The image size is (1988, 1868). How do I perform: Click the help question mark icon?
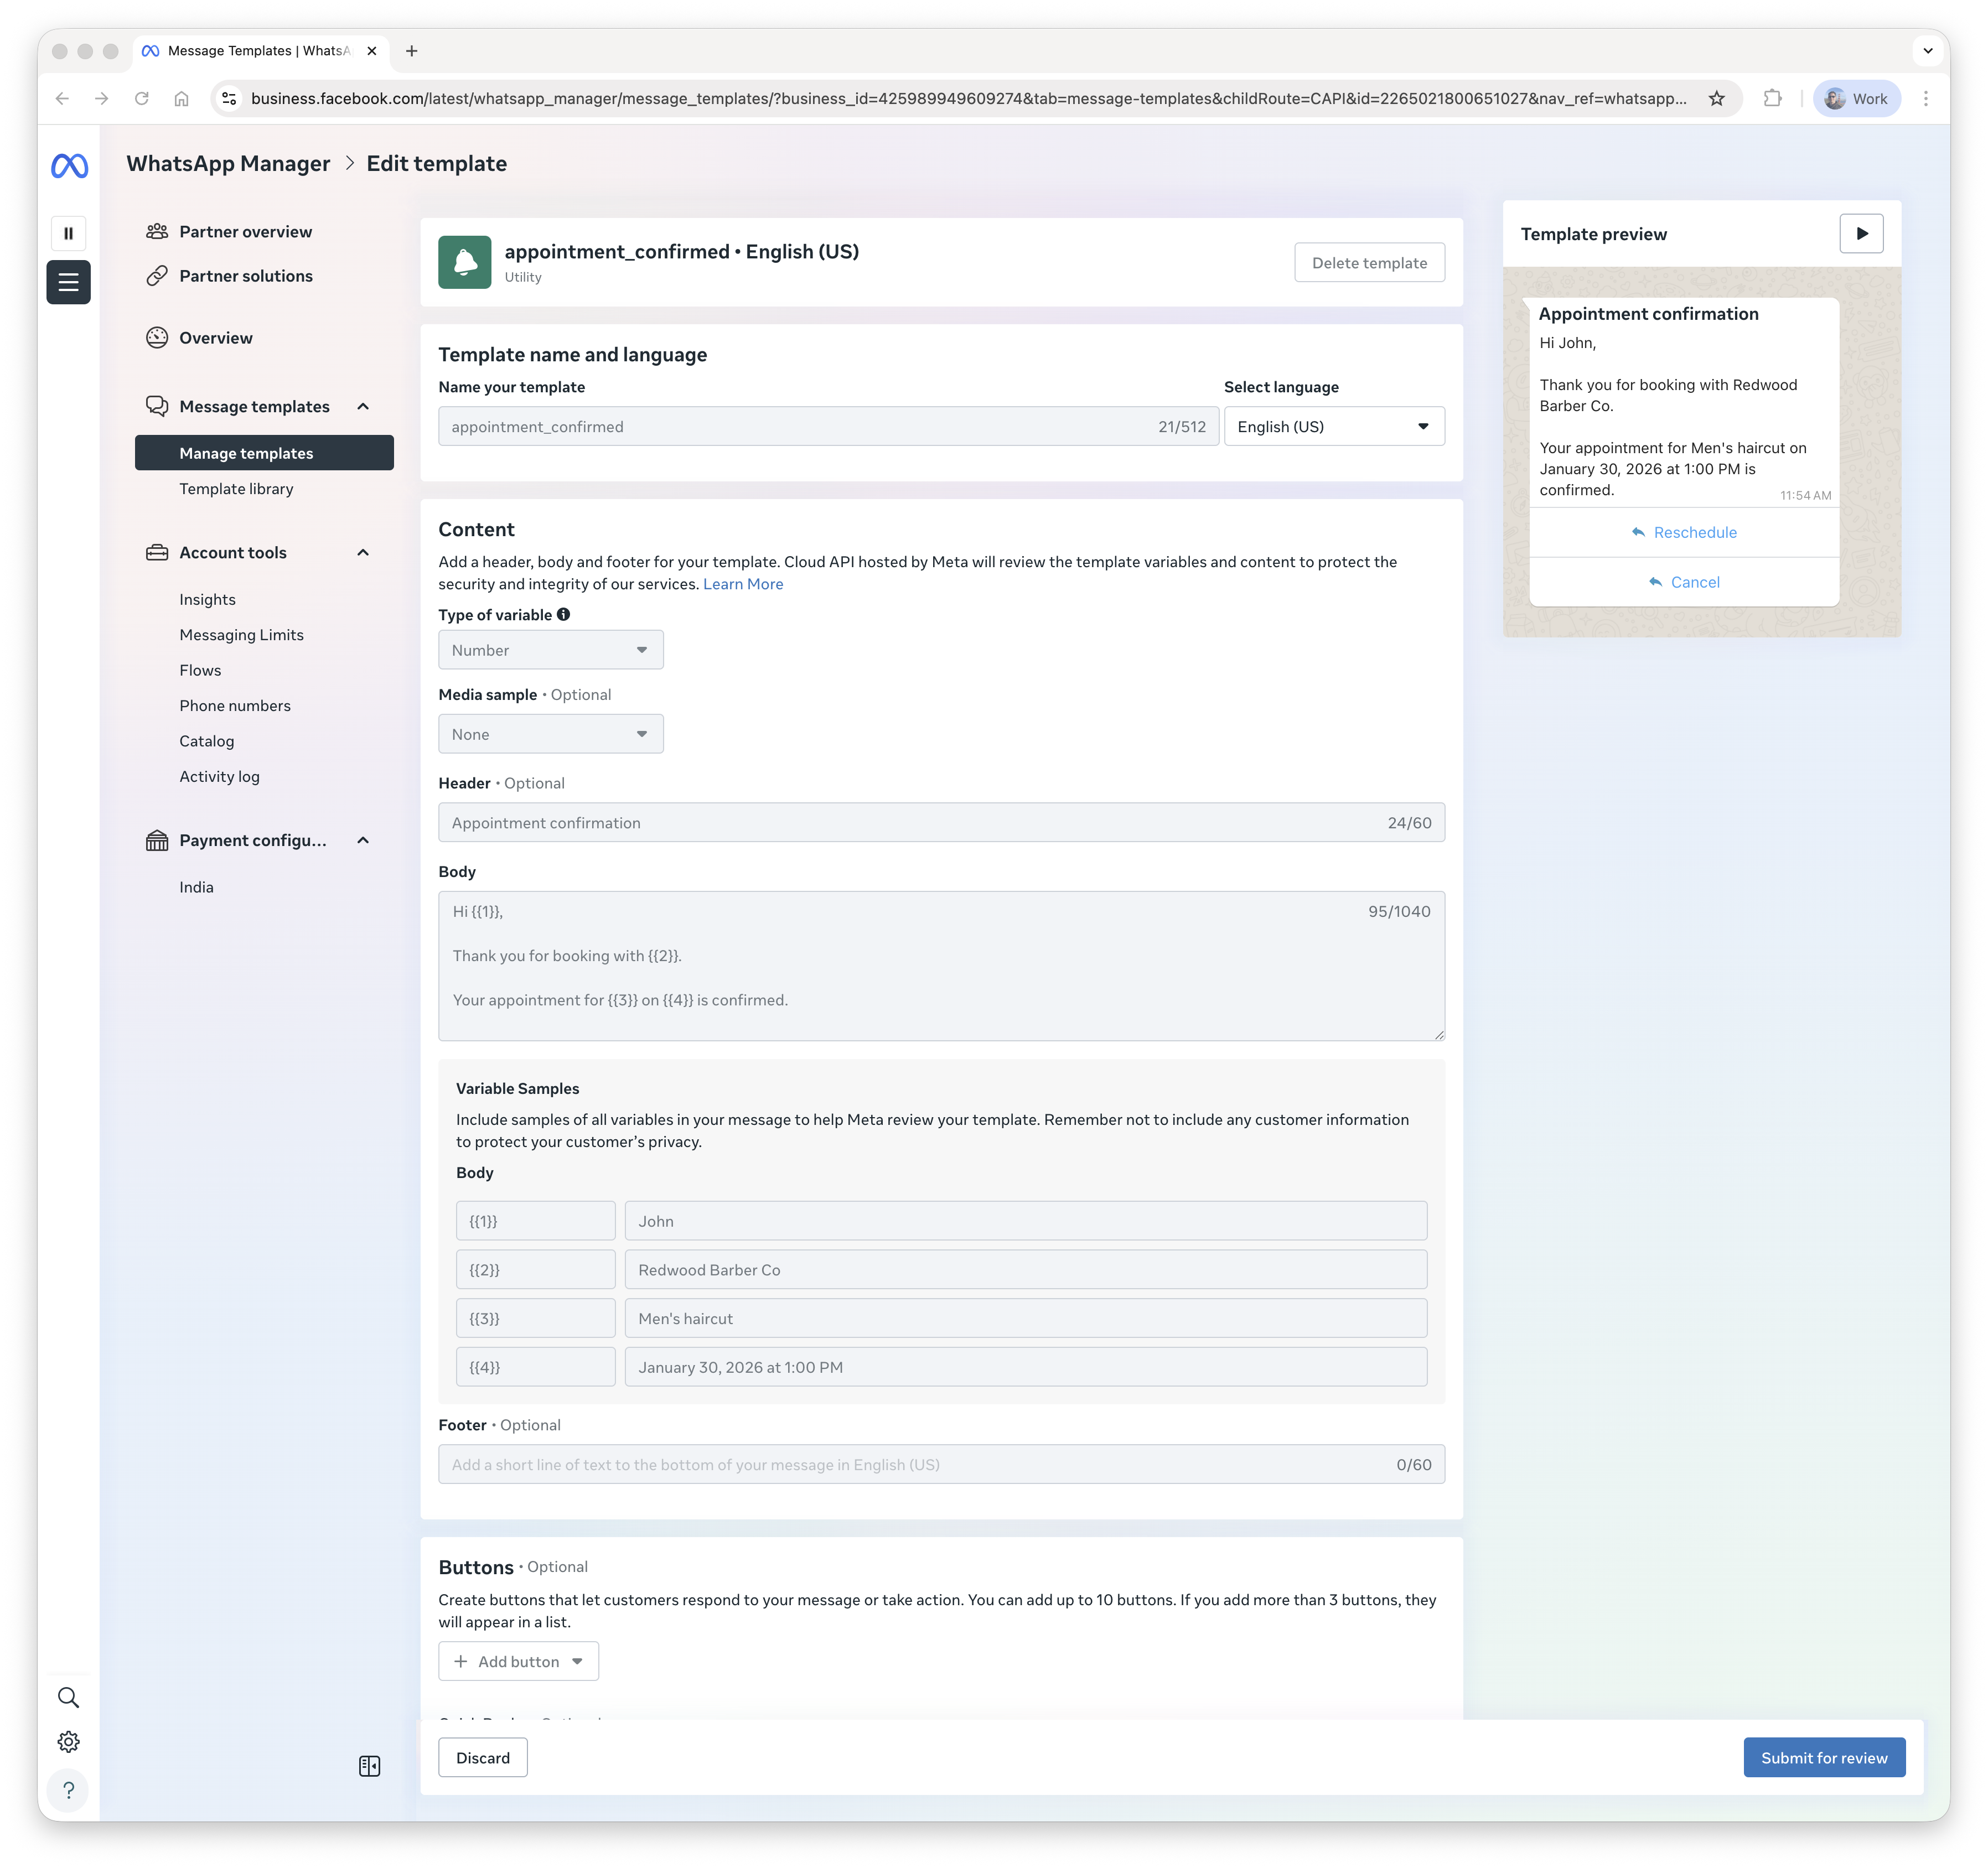[x=68, y=1790]
